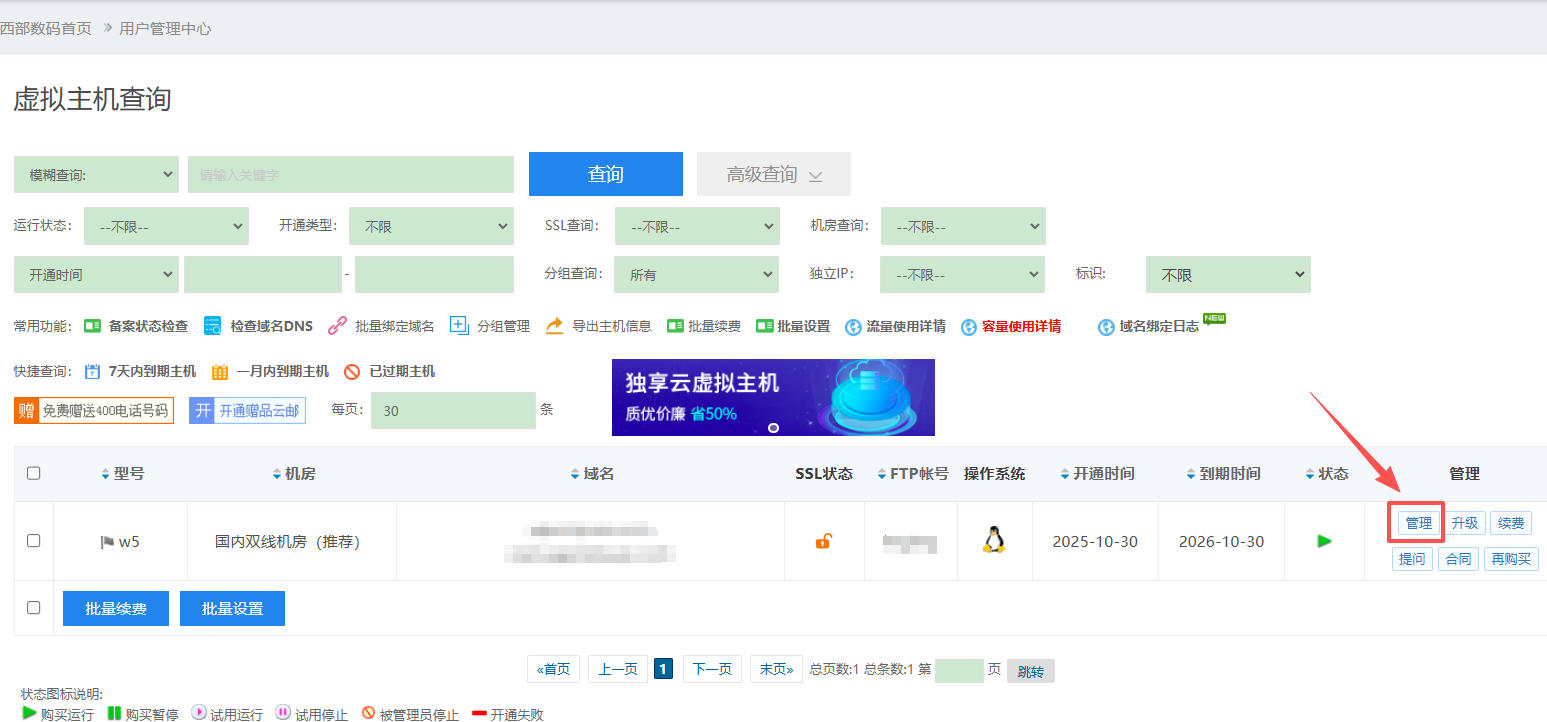Open 7天内到期主机 quick filter
The width and height of the screenshot is (1547, 722).
tap(141, 371)
